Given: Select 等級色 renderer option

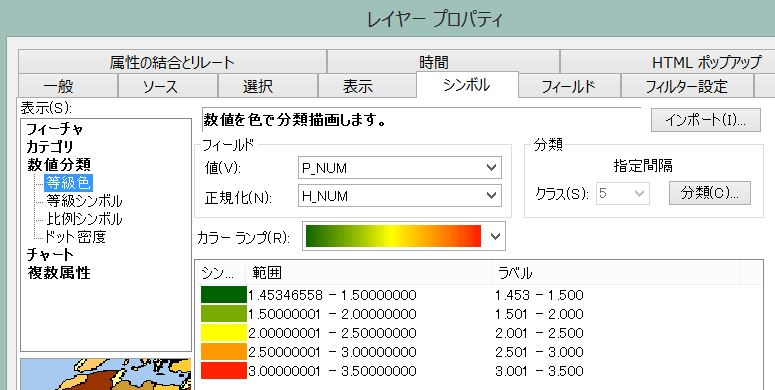Looking at the screenshot, I should (x=68, y=183).
